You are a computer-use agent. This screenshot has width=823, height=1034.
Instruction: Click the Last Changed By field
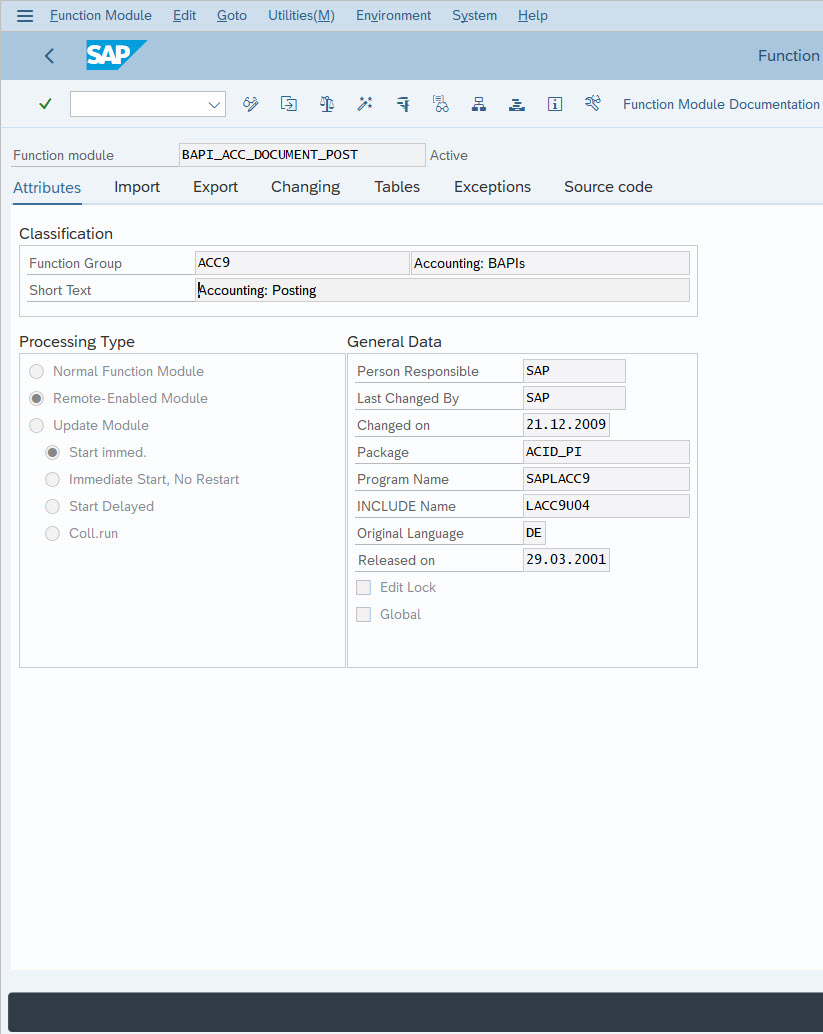pos(574,398)
